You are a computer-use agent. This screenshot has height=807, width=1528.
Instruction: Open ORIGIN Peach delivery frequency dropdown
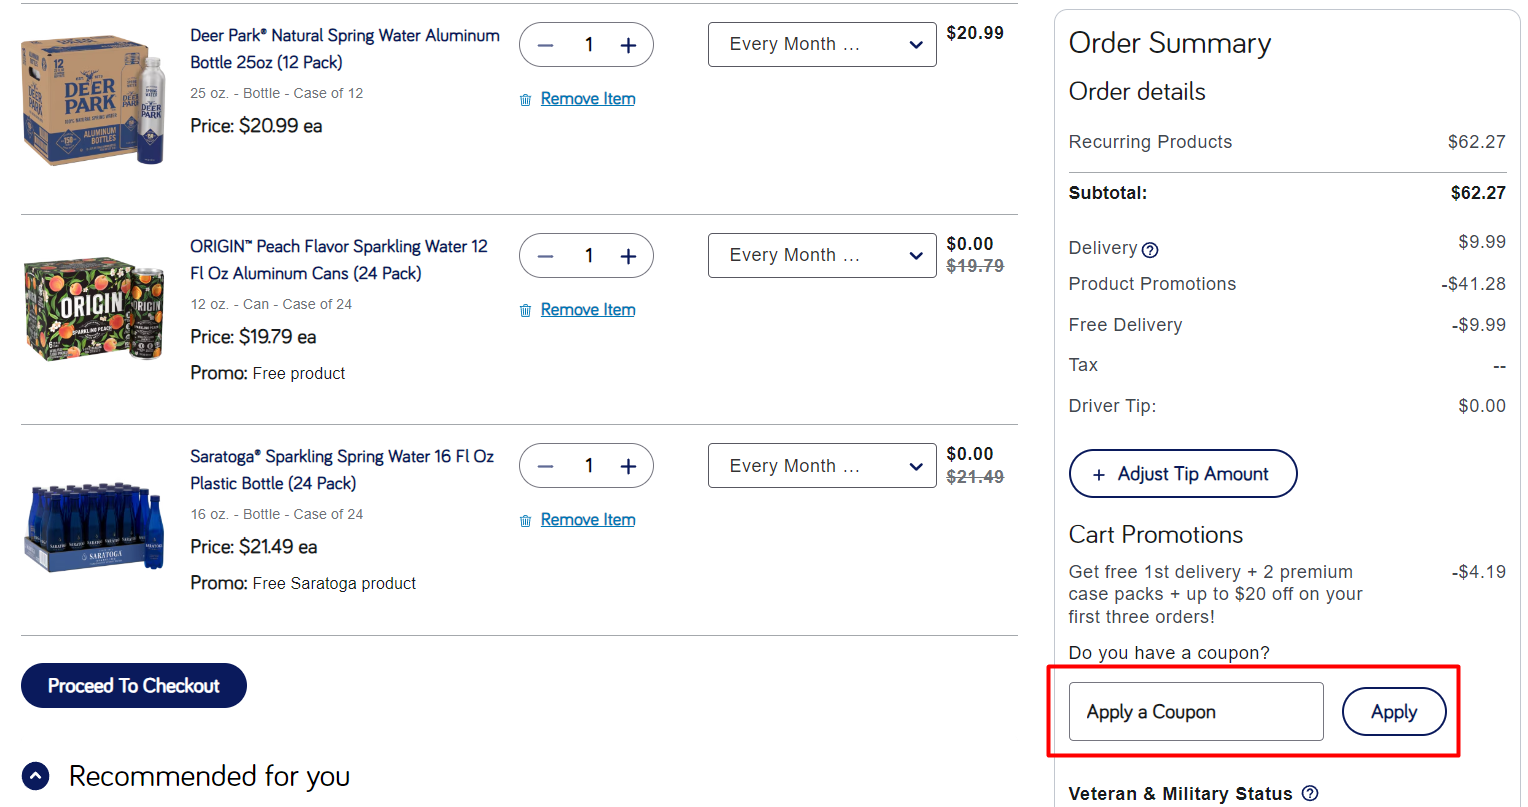click(821, 256)
